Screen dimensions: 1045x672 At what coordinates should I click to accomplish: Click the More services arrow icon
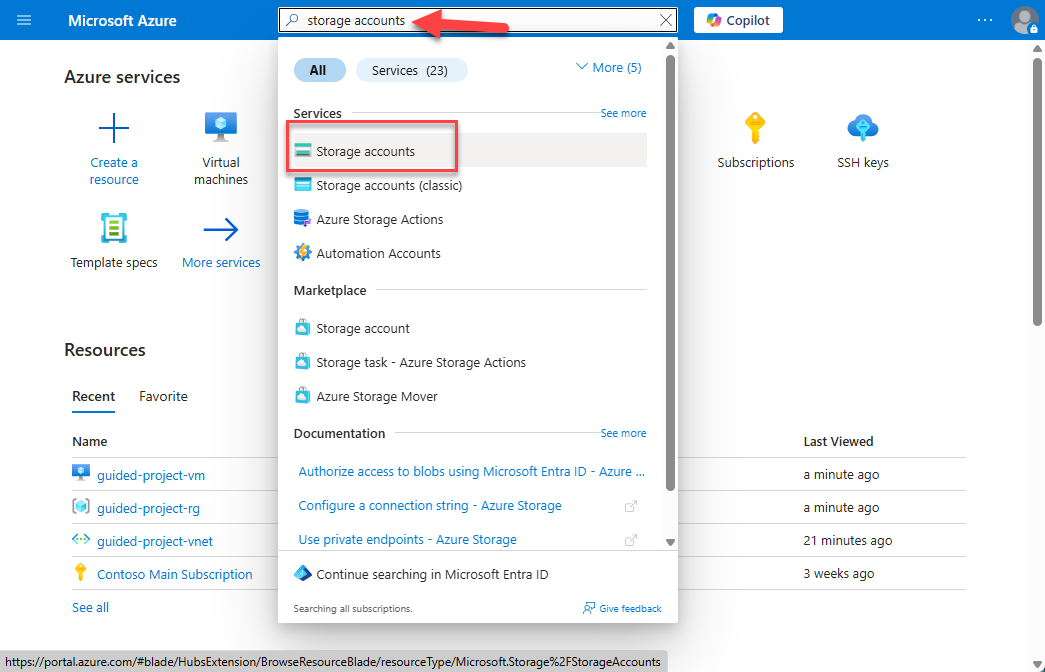(x=221, y=229)
